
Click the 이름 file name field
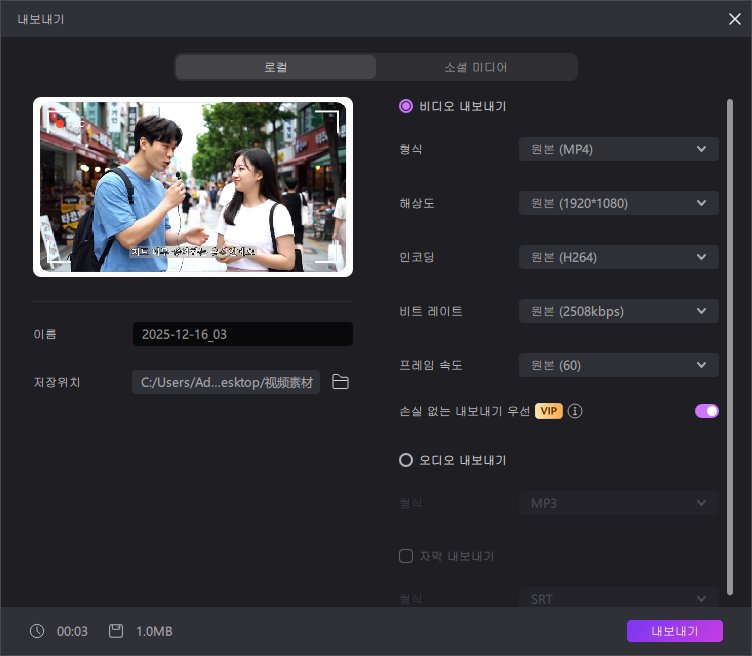(242, 334)
